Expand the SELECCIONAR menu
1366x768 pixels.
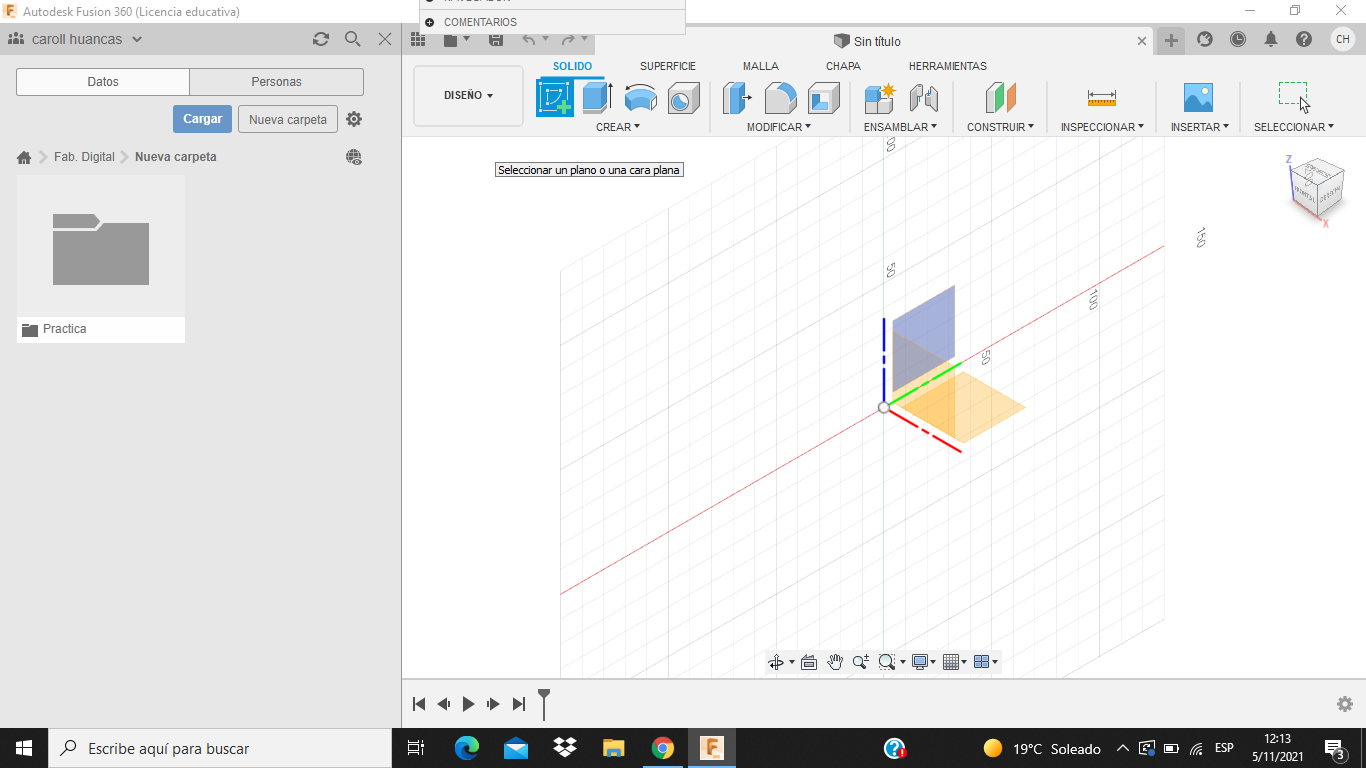[x=1294, y=127]
